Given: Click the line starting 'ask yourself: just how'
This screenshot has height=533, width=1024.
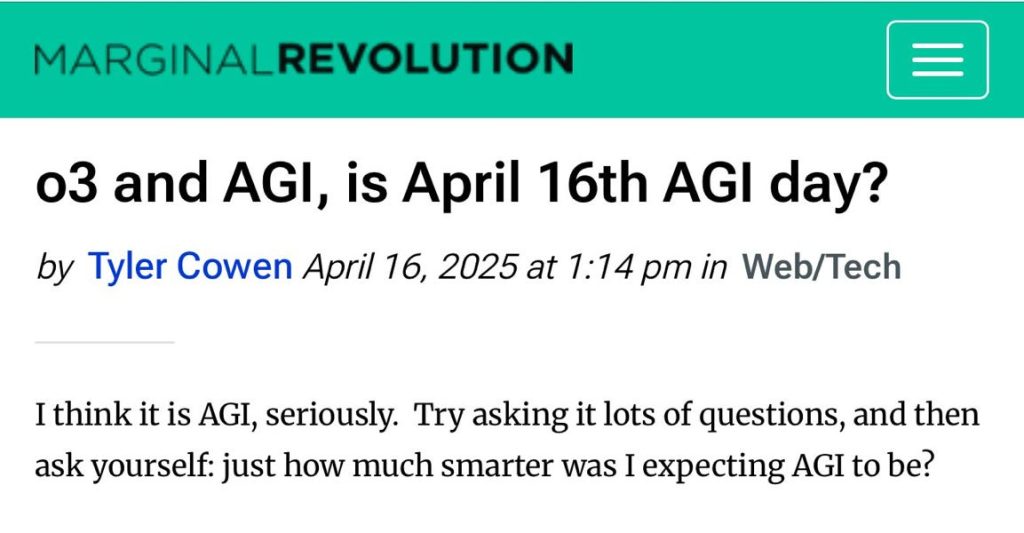Looking at the screenshot, I should click(484, 466).
